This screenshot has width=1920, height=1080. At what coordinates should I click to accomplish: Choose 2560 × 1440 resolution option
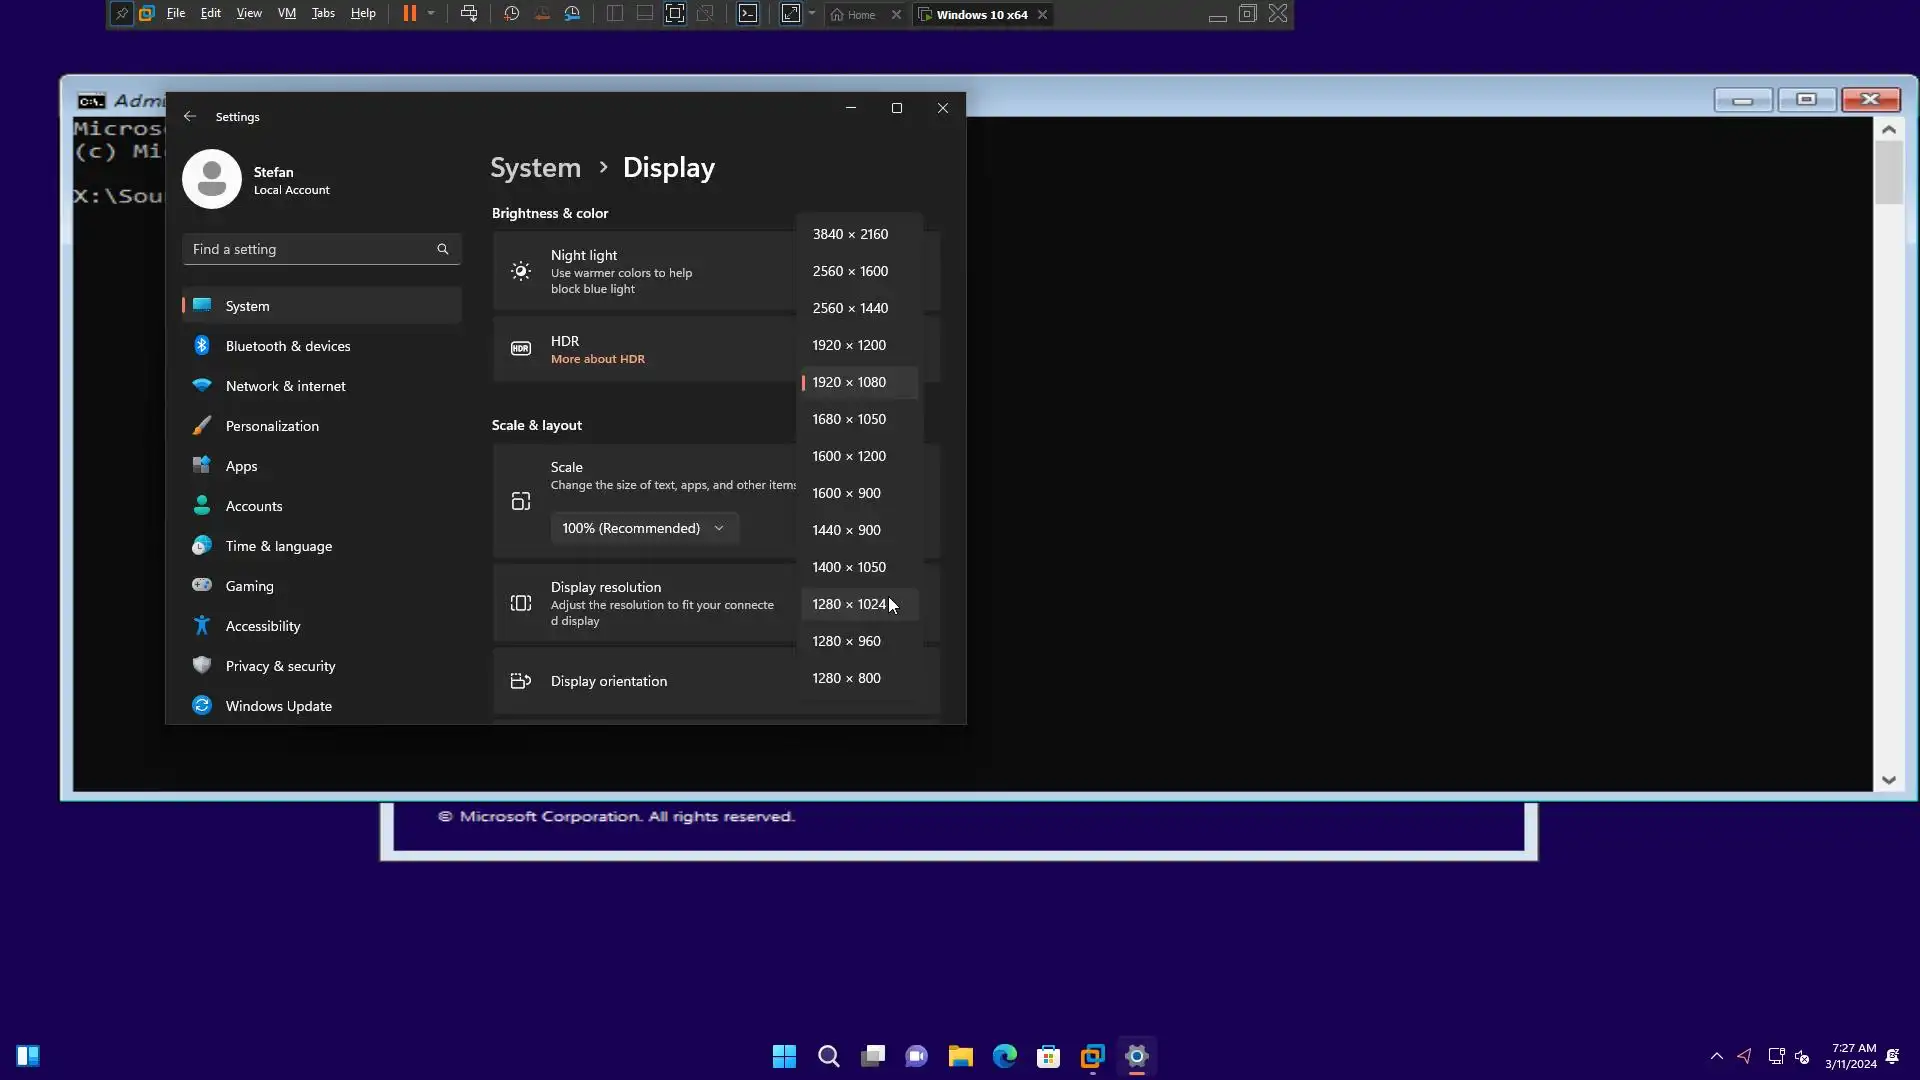pos(850,308)
